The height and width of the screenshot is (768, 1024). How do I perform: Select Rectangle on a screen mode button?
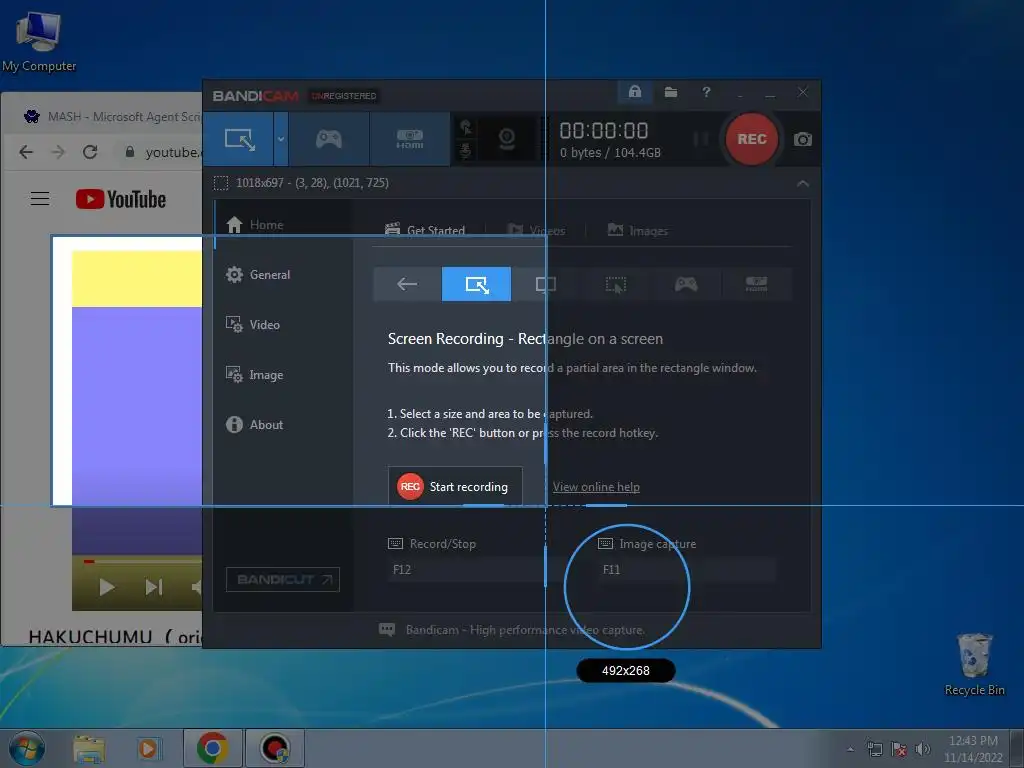point(477,284)
